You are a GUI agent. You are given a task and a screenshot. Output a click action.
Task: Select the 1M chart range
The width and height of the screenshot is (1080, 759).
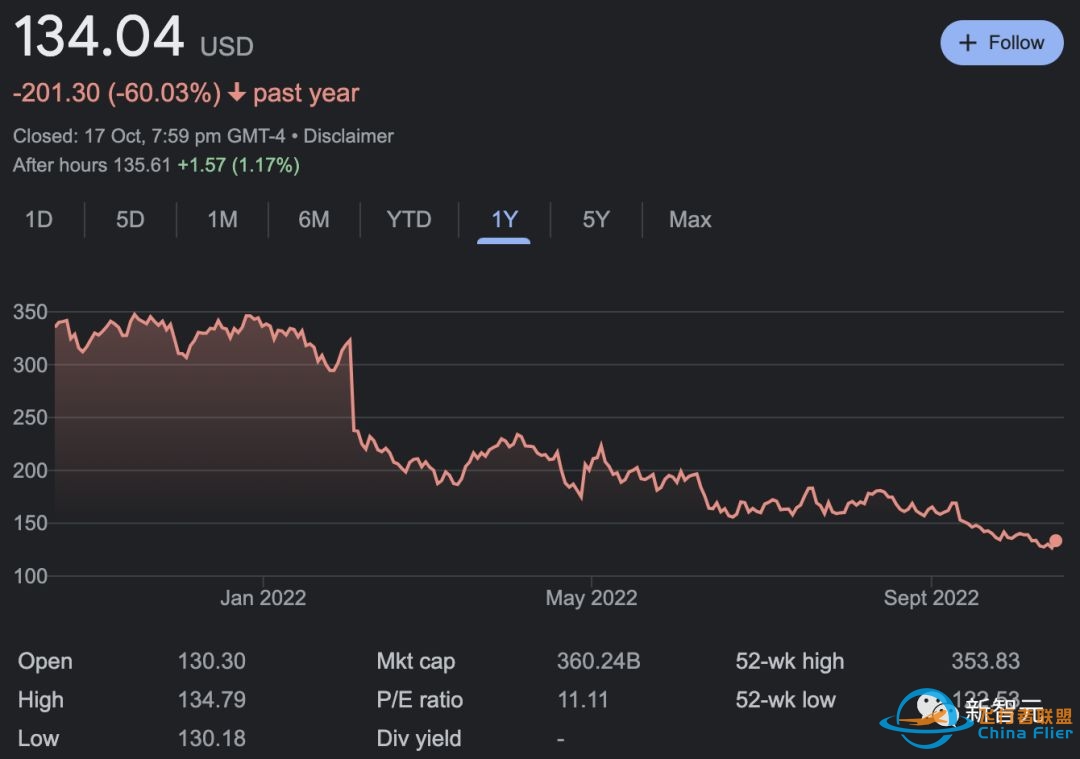click(222, 220)
